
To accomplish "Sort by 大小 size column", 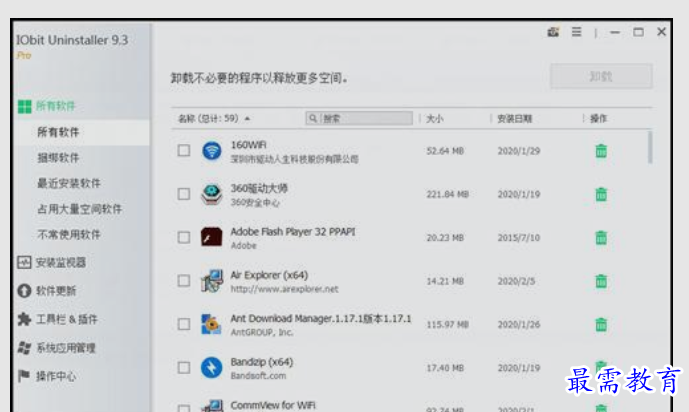I will point(435,119).
